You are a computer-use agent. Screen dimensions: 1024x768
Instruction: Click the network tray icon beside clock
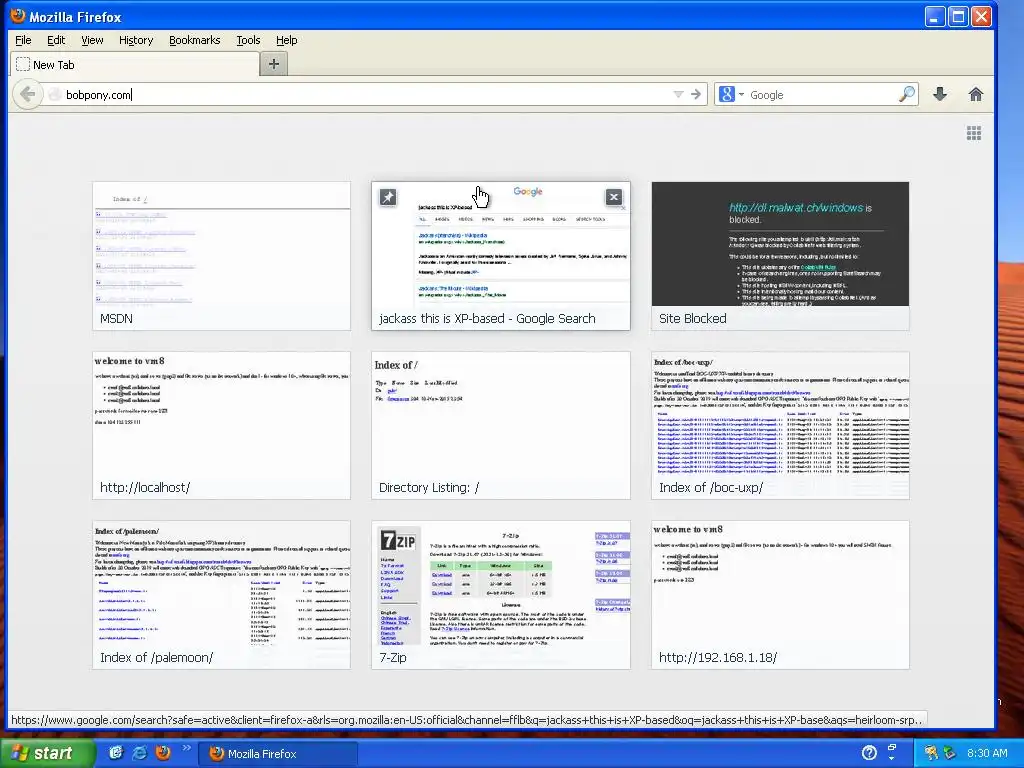pyautogui.click(x=949, y=753)
